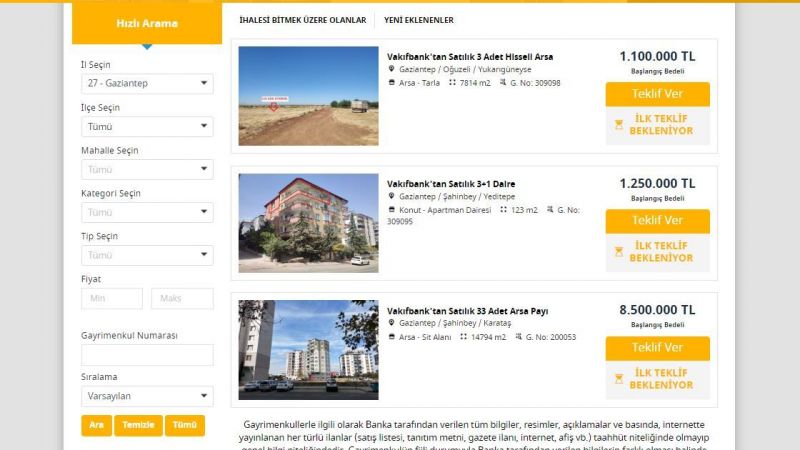Click İlk Teklif Bekleniyor under 8.500.000 TL
Screen dimensions: 800x450
pyautogui.click(x=661, y=379)
